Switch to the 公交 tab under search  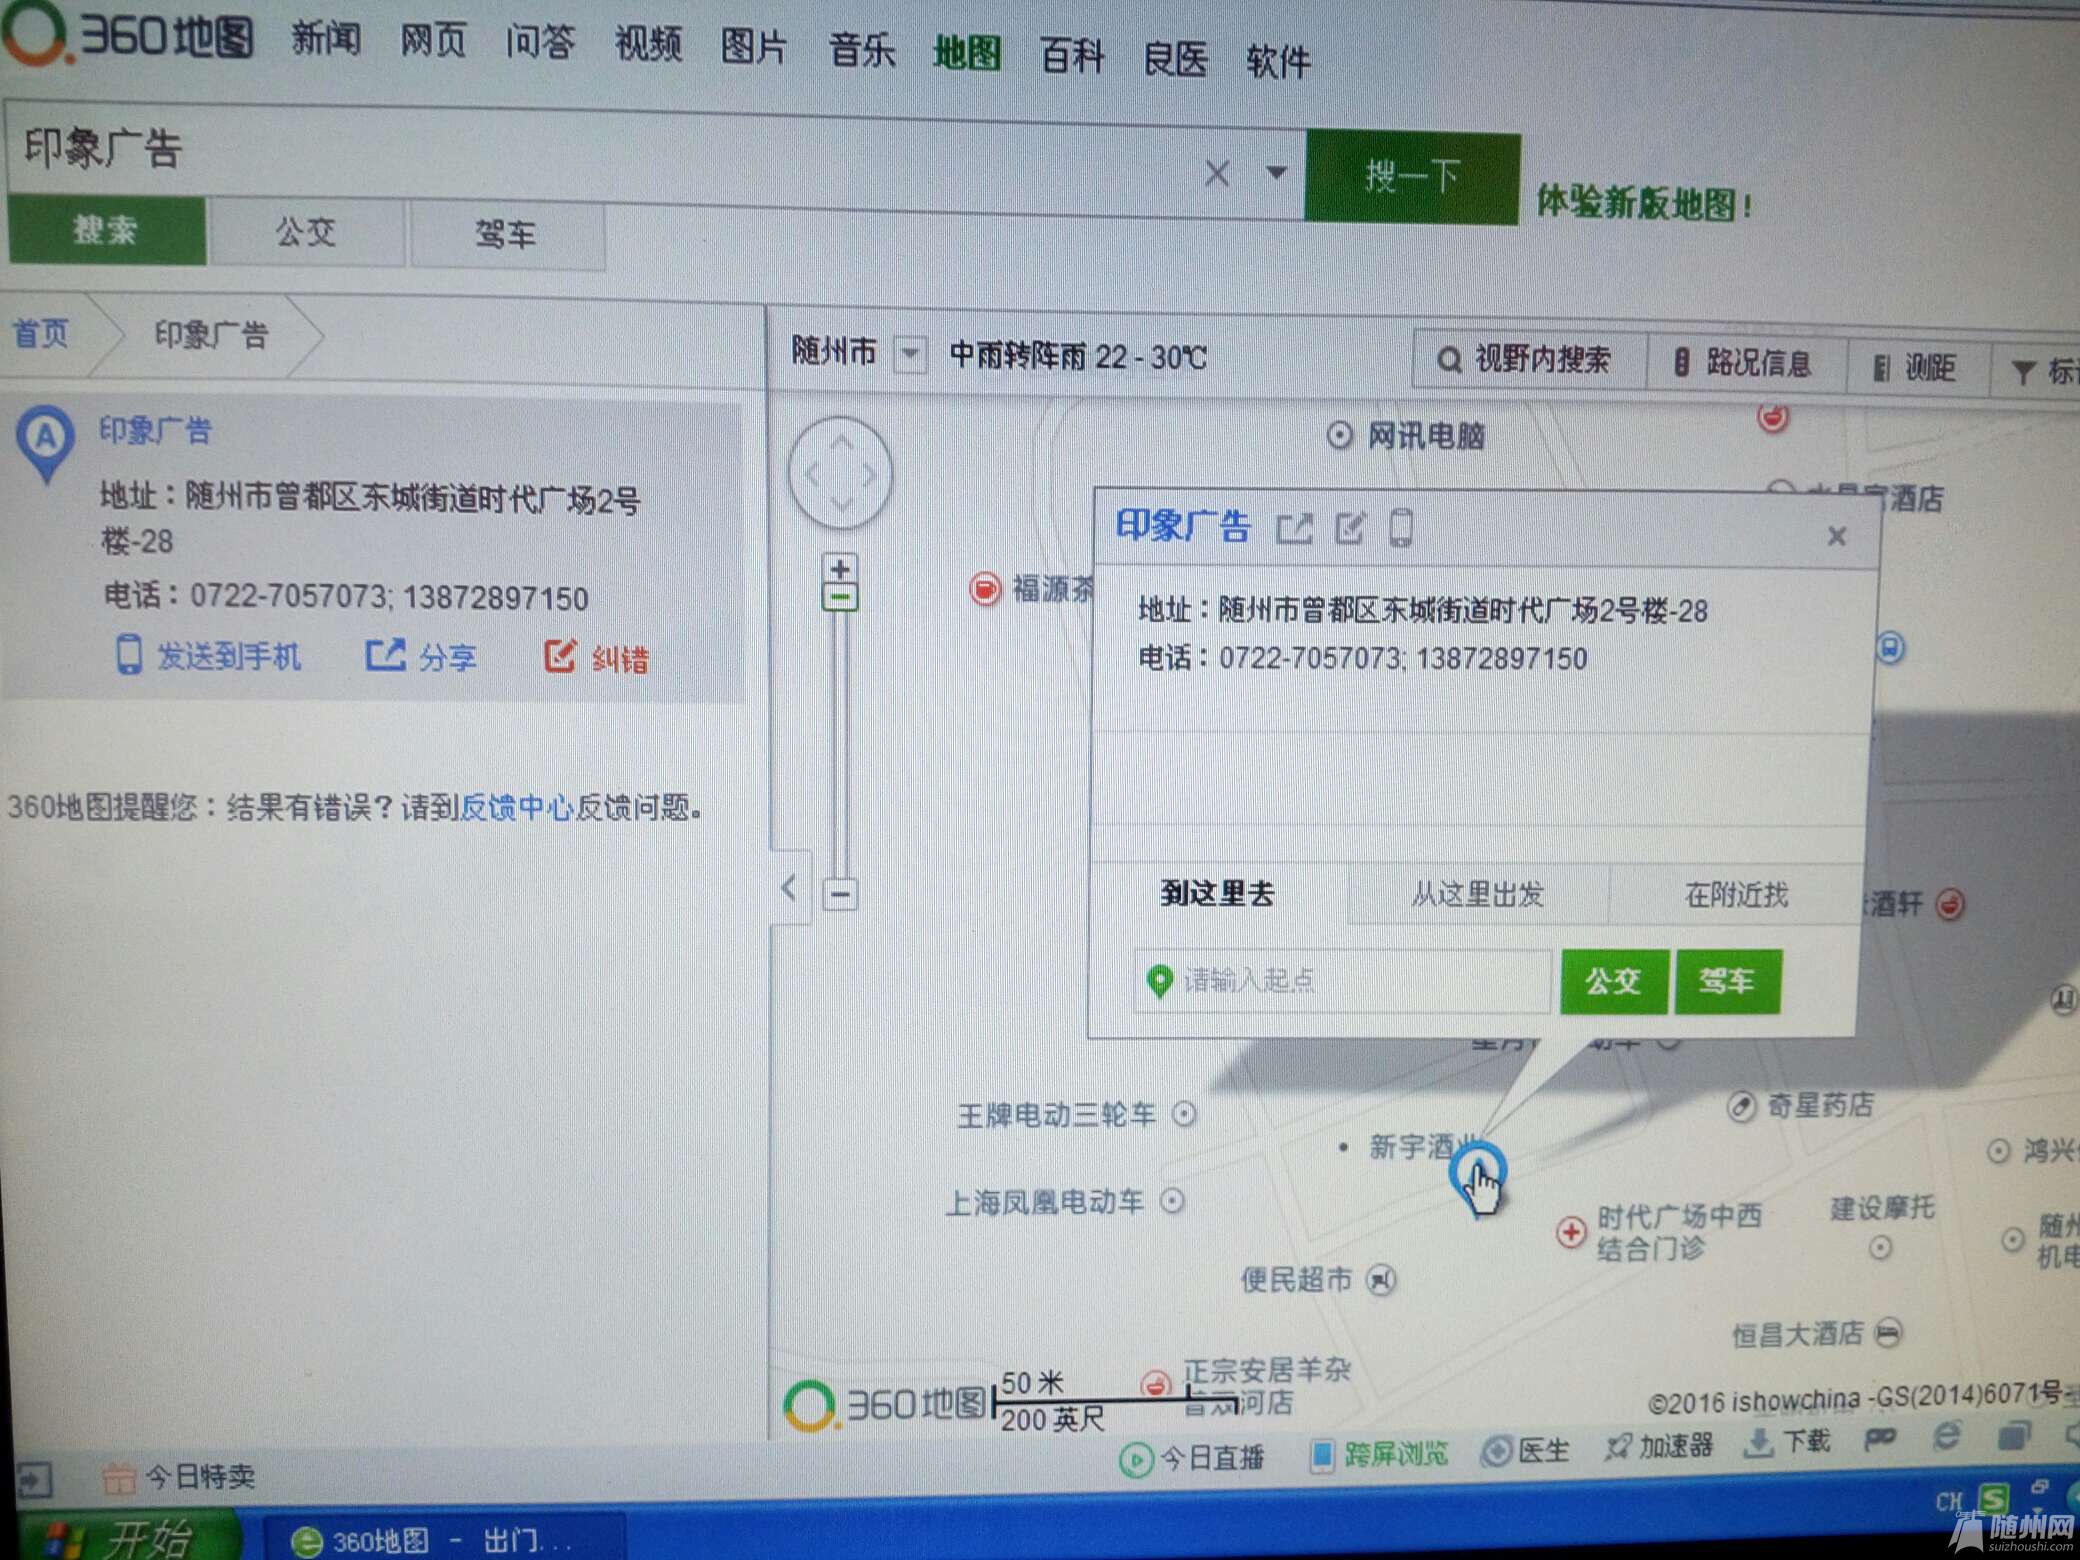(306, 232)
